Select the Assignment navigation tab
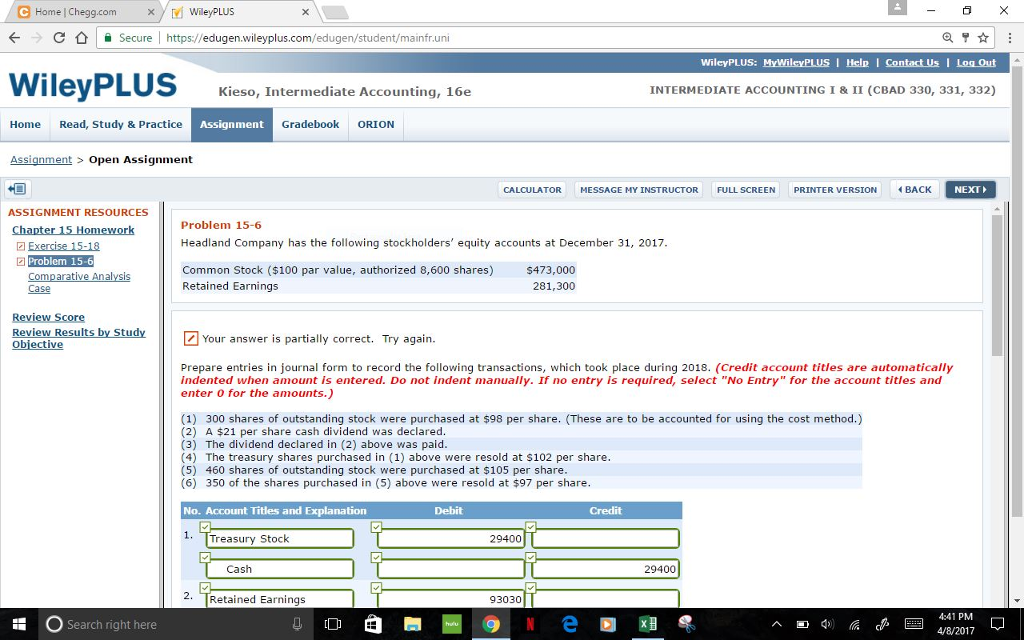 tap(232, 124)
